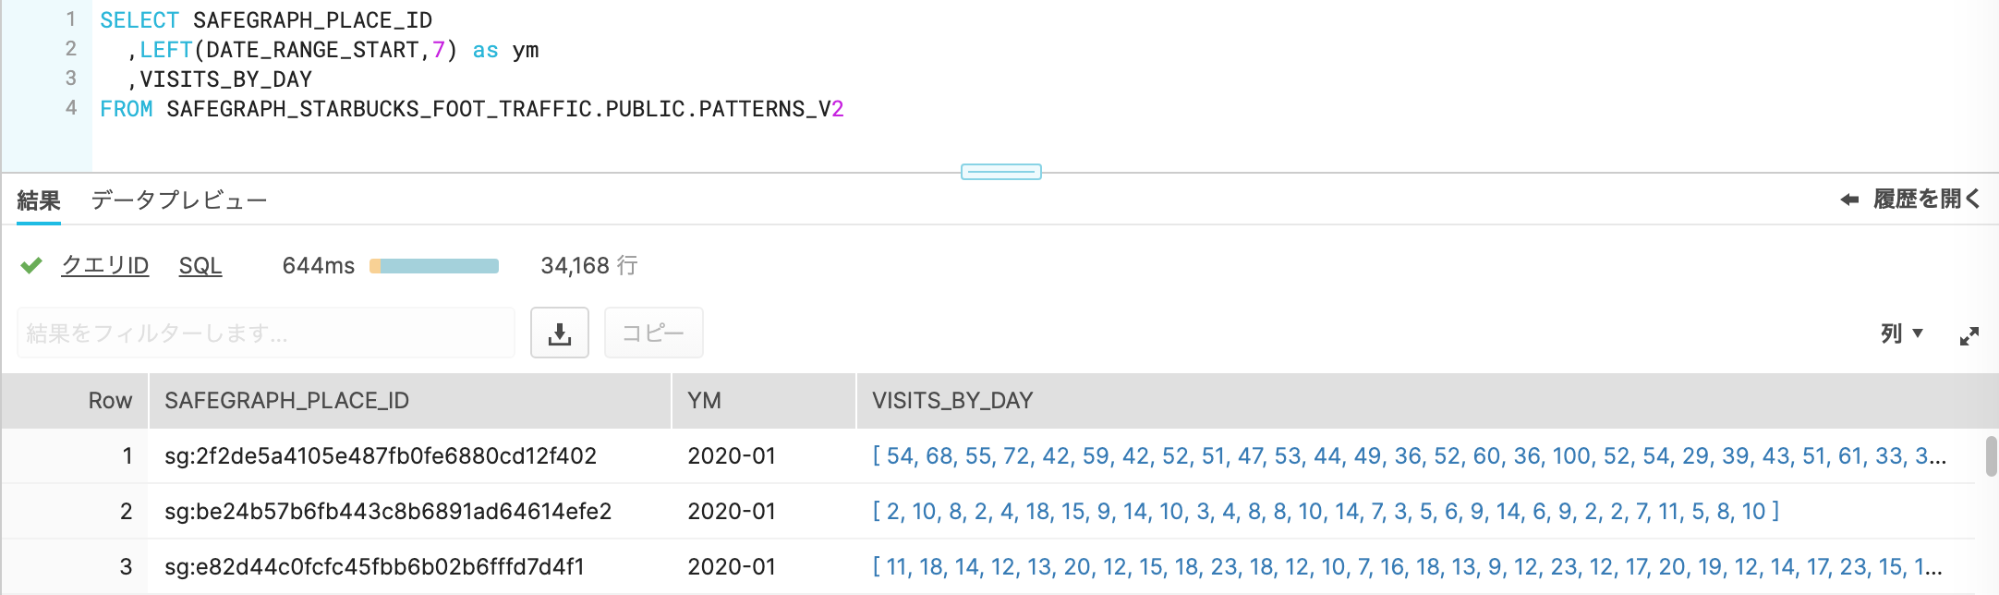
Task: Click the VISITS_BY_DAY column header
Action: [952, 400]
